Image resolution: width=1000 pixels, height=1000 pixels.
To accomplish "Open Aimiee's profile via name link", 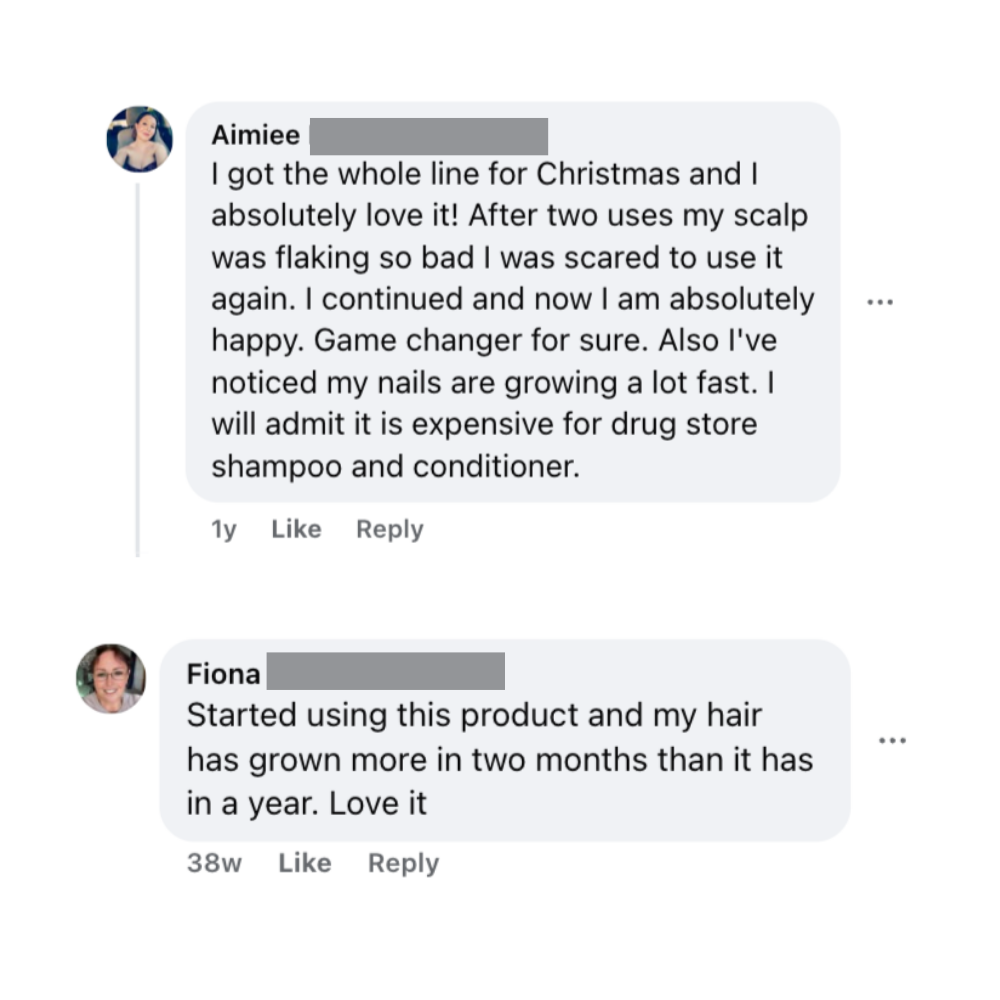I will pyautogui.click(x=255, y=136).
